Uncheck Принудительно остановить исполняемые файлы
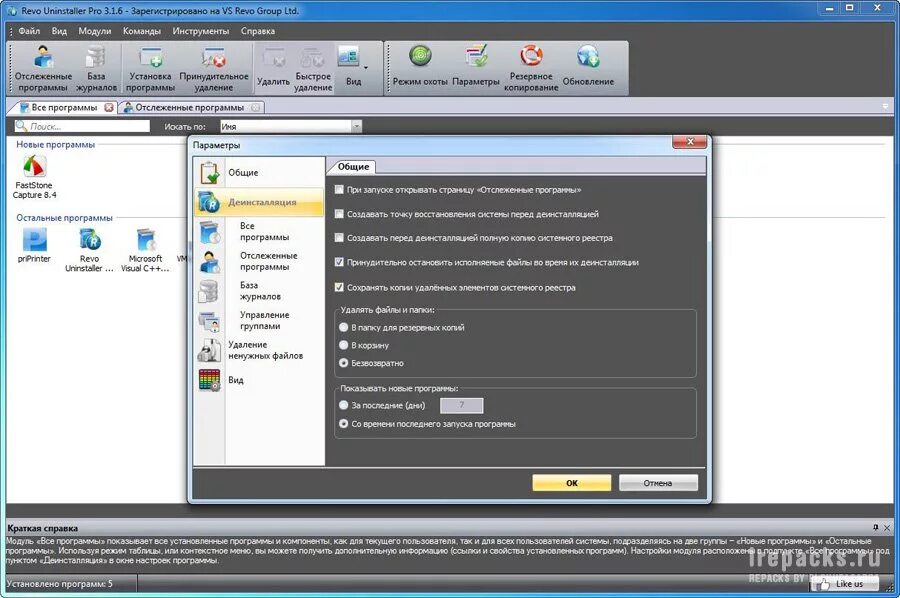This screenshot has width=900, height=598. [339, 262]
